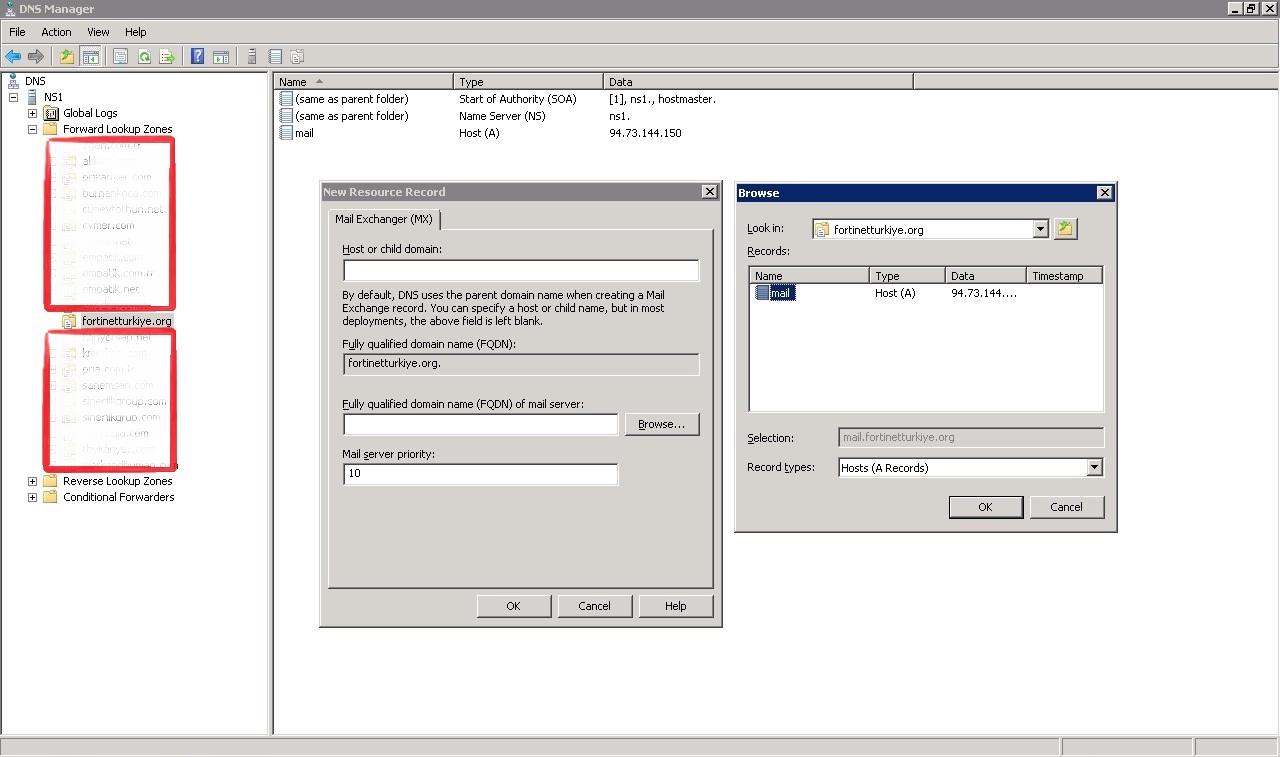Click the Start of Authority record icon
The height and width of the screenshot is (757, 1280).
286,99
